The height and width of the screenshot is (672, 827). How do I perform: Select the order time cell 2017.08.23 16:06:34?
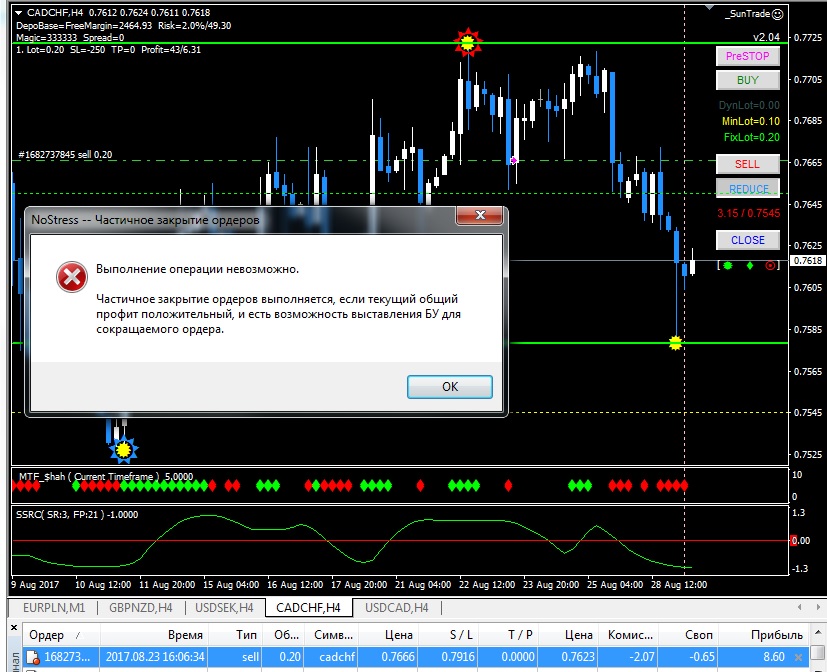[155, 657]
